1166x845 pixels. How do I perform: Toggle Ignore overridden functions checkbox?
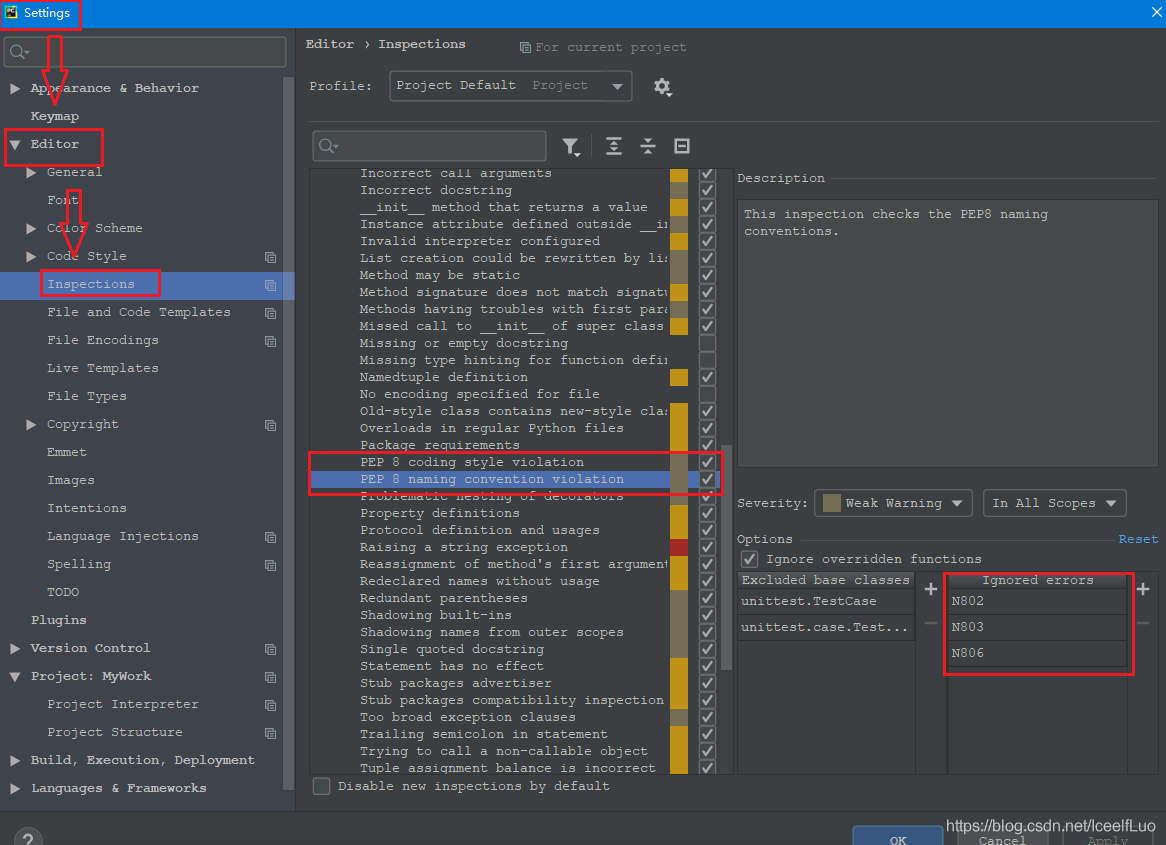749,559
